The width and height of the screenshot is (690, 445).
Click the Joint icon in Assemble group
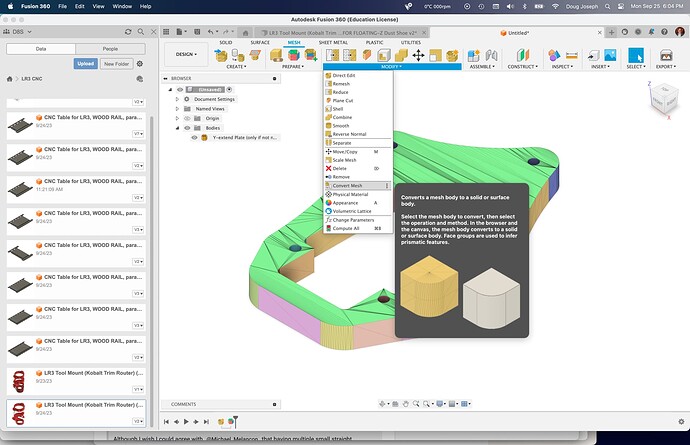point(491,55)
